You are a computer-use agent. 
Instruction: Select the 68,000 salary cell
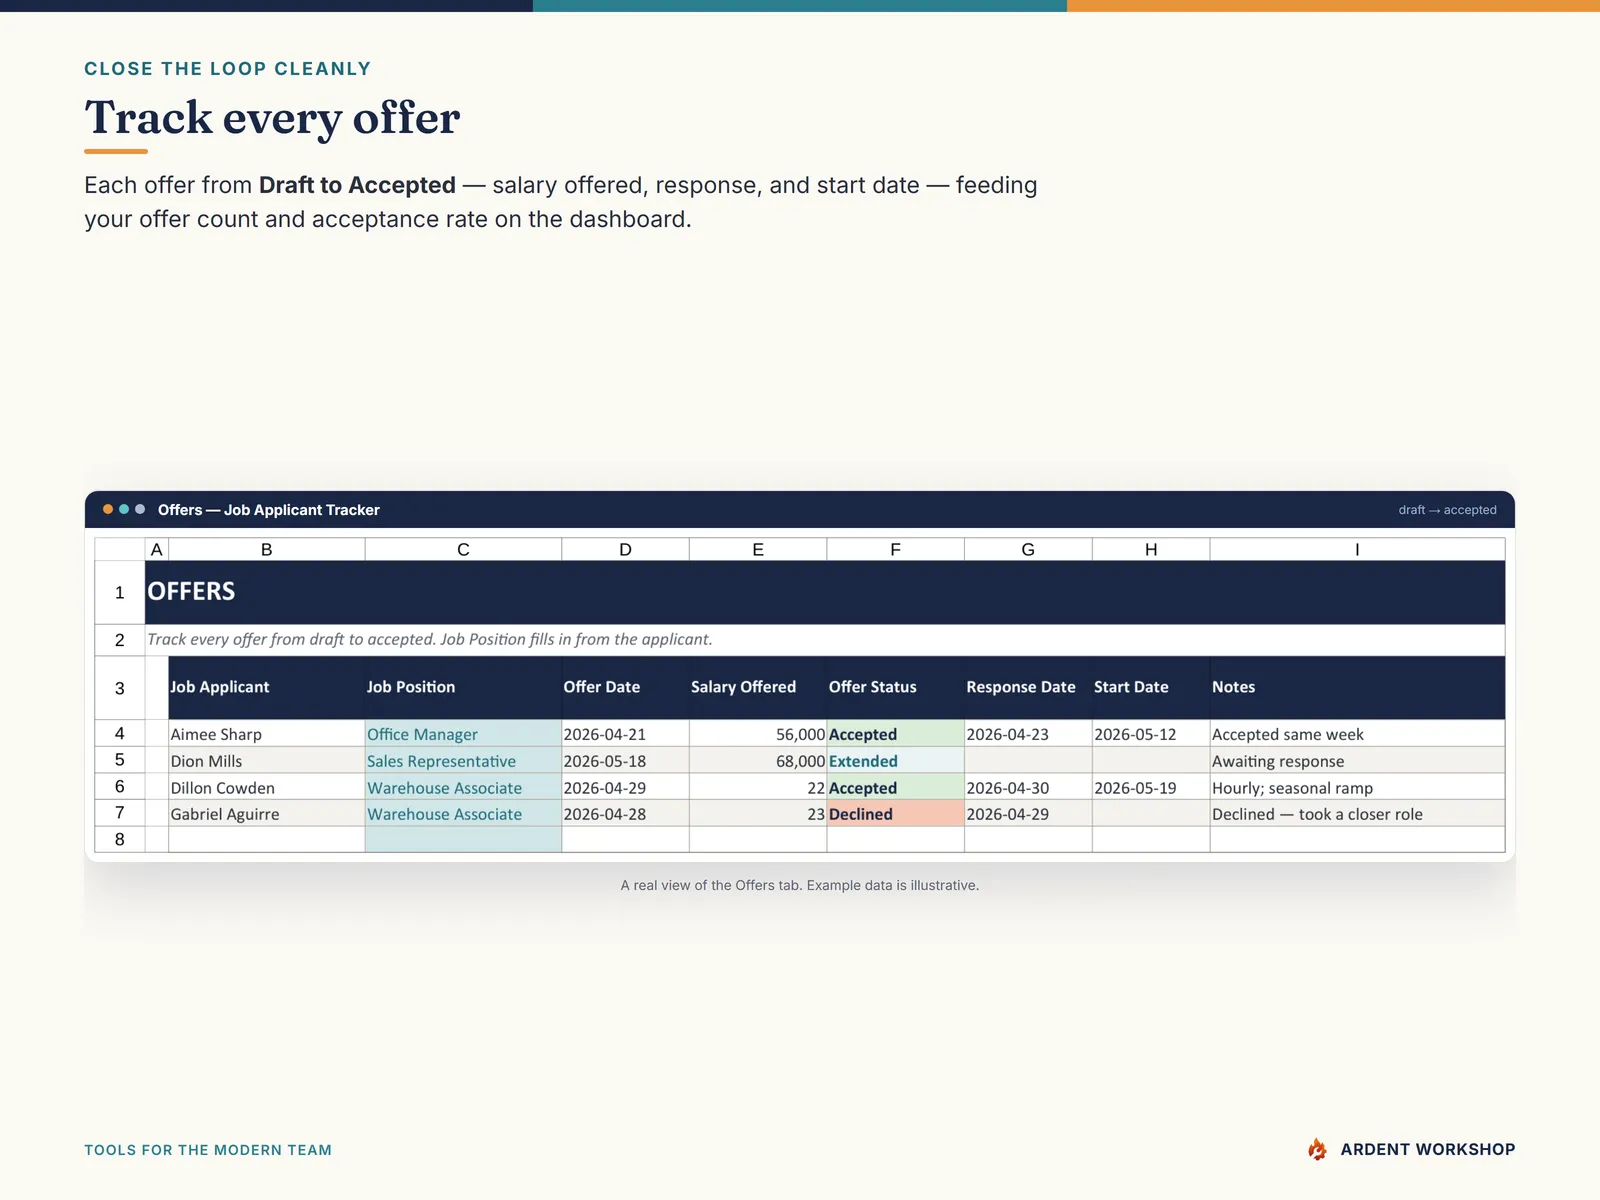[x=758, y=760]
